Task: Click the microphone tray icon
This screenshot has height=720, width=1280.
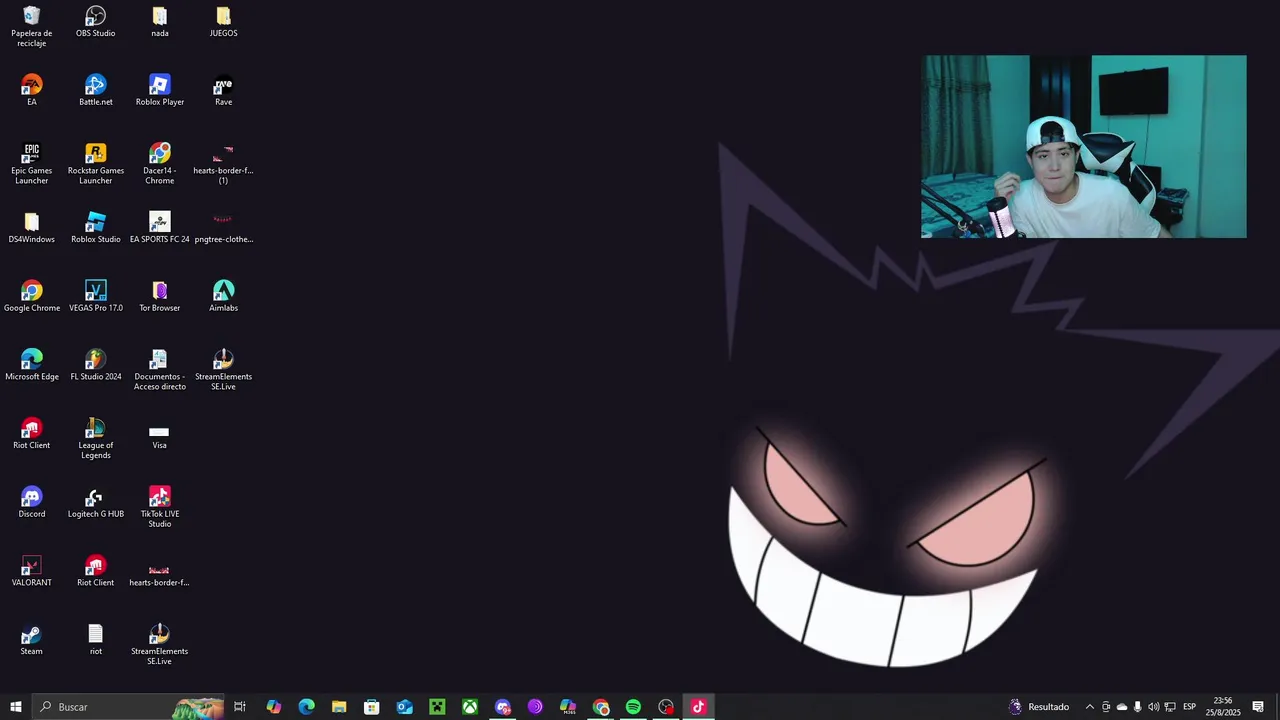Action: tap(1138, 707)
